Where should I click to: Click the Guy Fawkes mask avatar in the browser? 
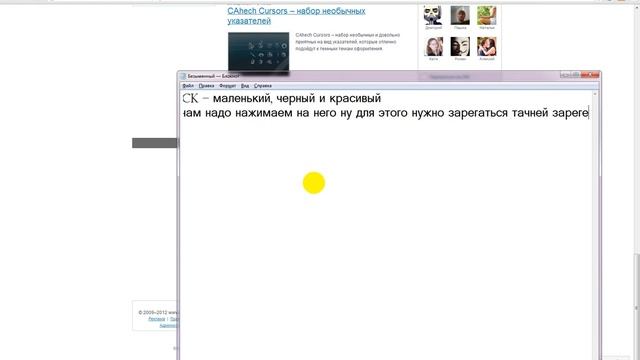click(x=460, y=46)
